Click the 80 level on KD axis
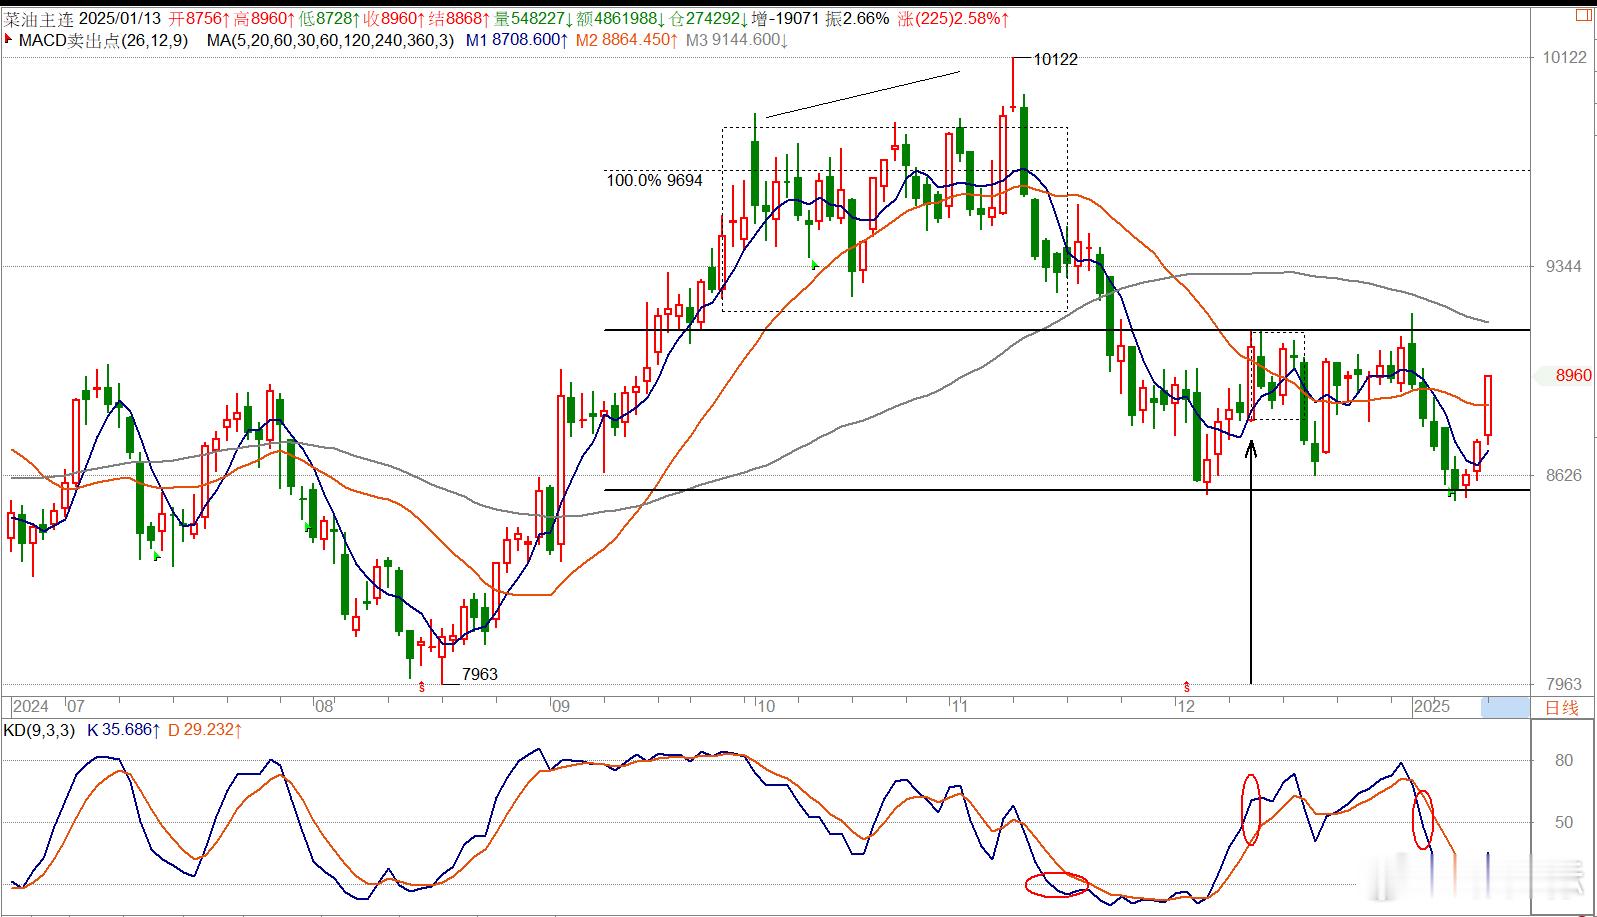The width and height of the screenshot is (1597, 917). point(1564,760)
